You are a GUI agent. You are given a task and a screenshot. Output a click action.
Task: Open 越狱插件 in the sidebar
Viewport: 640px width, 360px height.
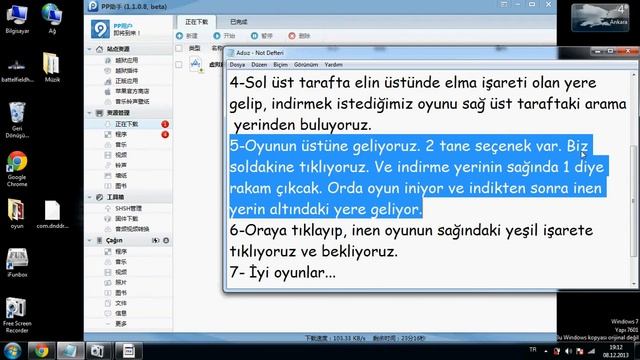coord(127,71)
